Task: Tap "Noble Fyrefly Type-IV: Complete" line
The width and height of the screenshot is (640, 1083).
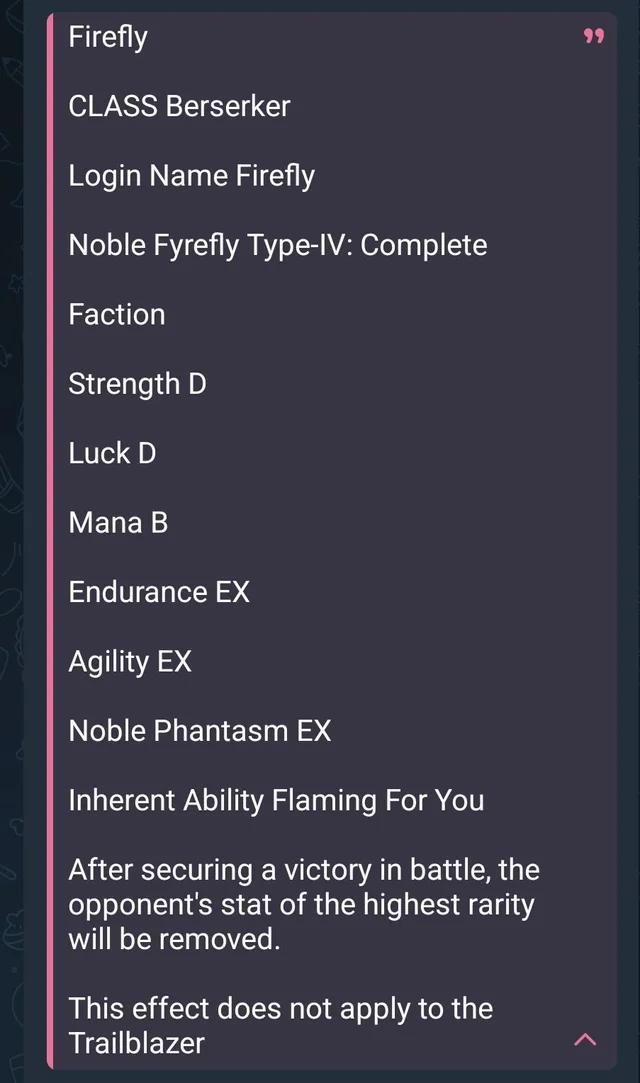Action: pyautogui.click(x=277, y=245)
